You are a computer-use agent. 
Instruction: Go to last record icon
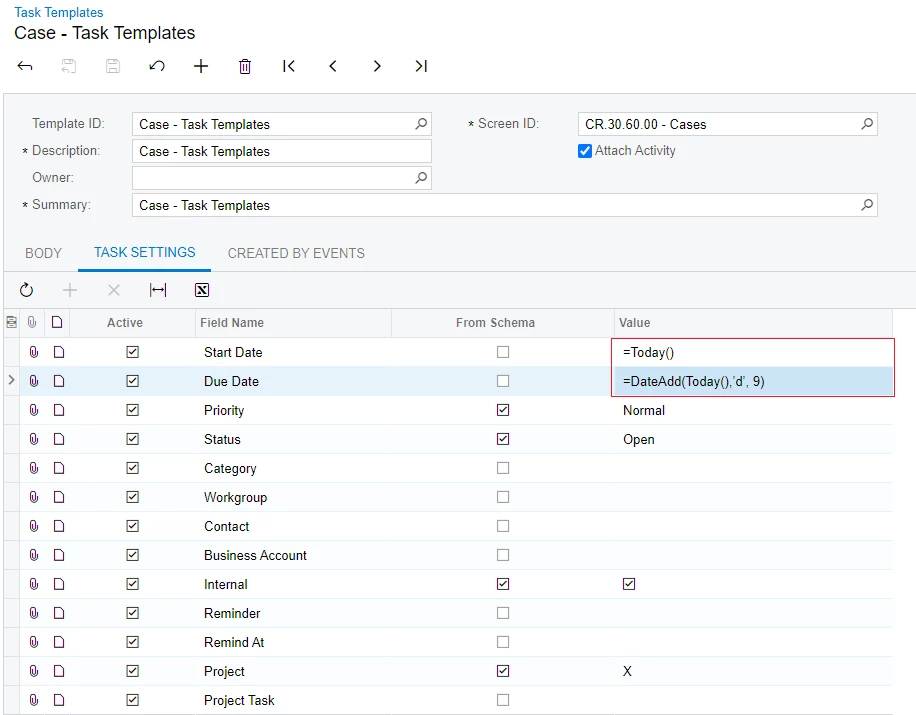point(421,66)
